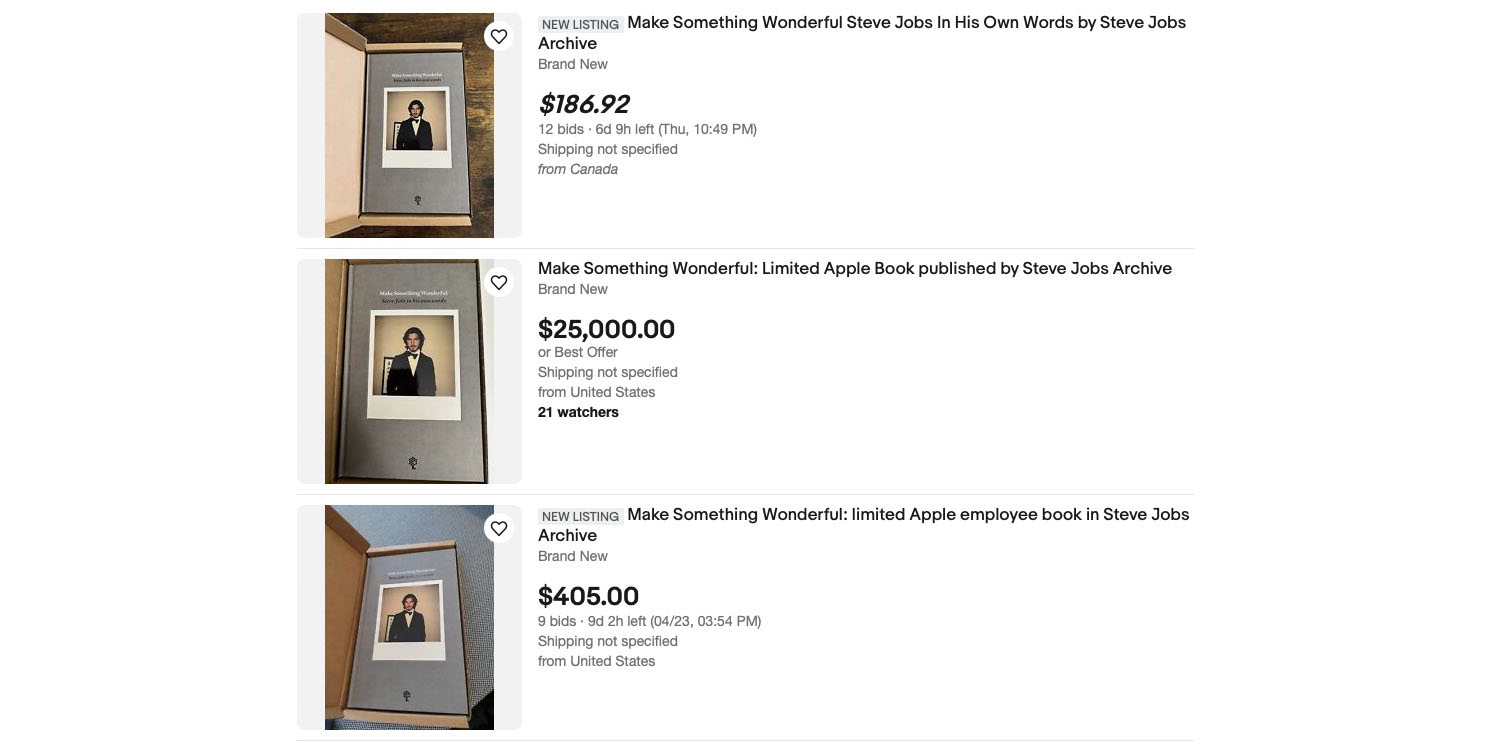Click the 12 bids count on the first auction

(561, 129)
